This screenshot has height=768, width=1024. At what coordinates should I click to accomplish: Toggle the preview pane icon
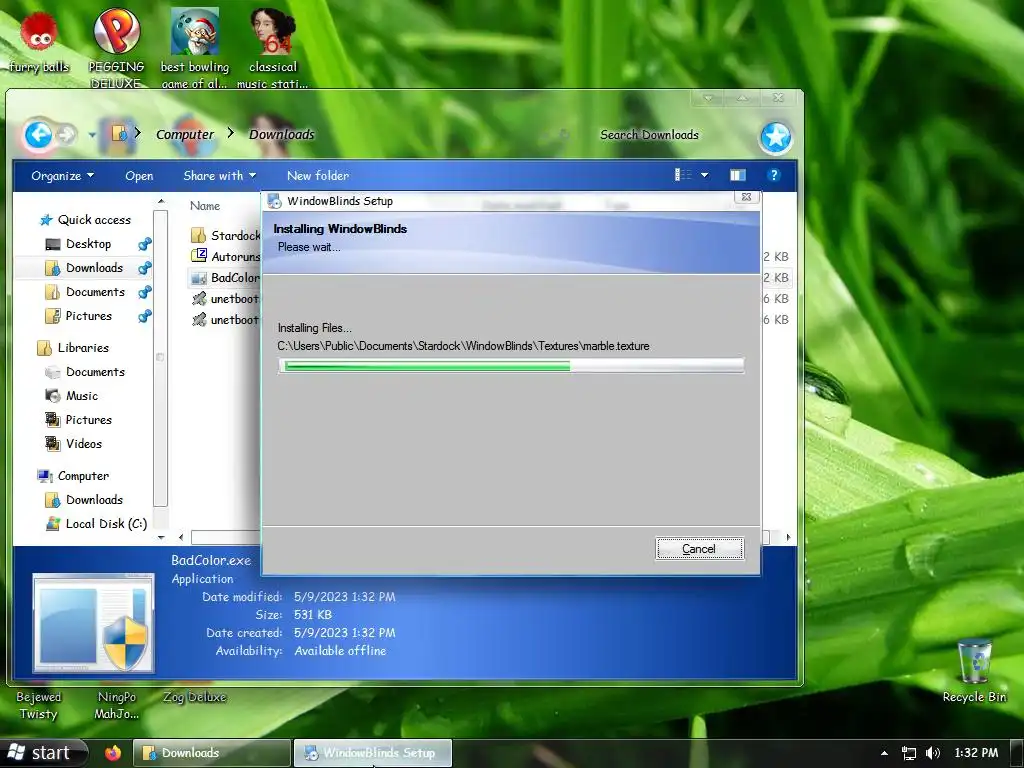[737, 175]
